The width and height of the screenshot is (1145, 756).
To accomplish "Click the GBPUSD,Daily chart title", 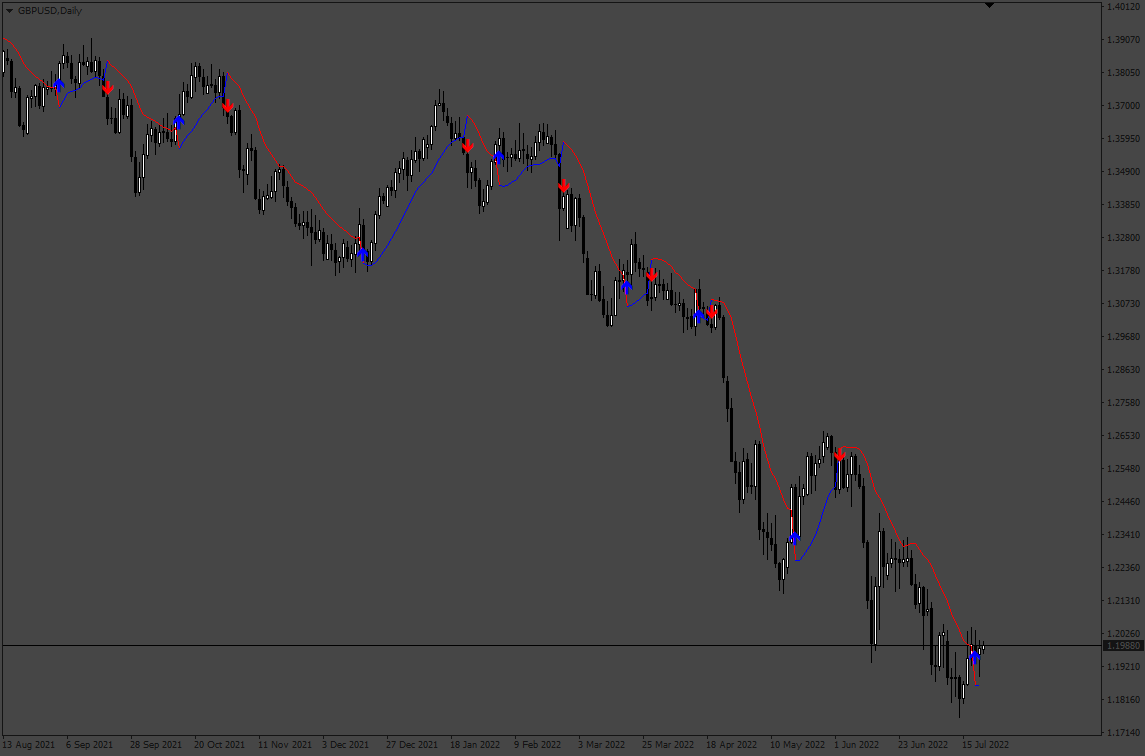I will tap(50, 11).
